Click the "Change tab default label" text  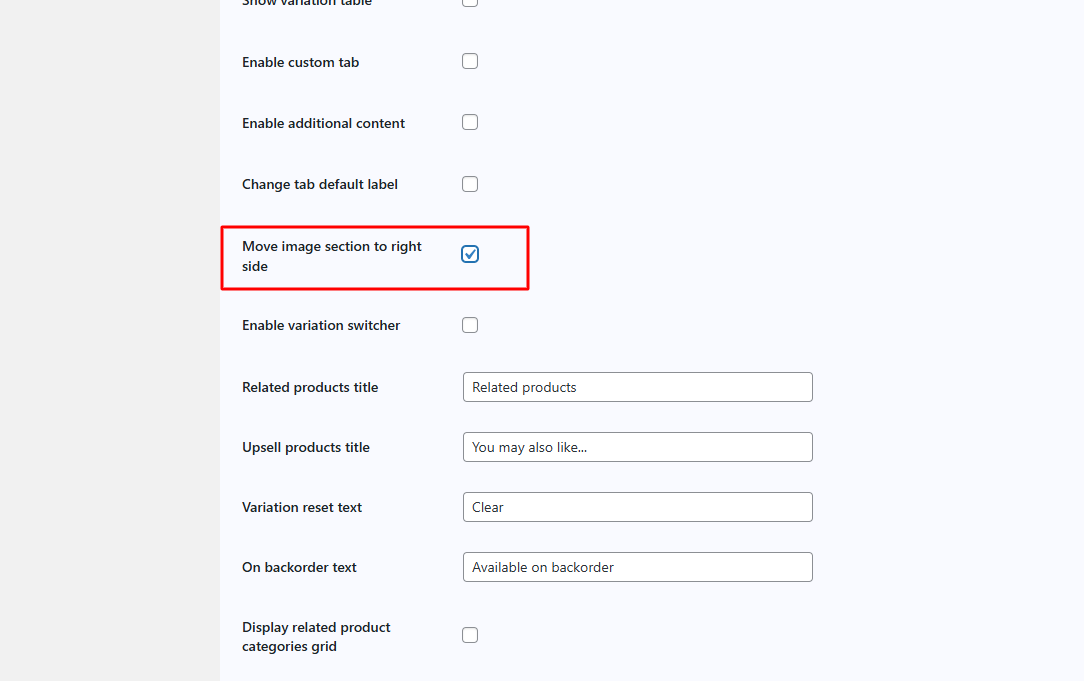319,184
